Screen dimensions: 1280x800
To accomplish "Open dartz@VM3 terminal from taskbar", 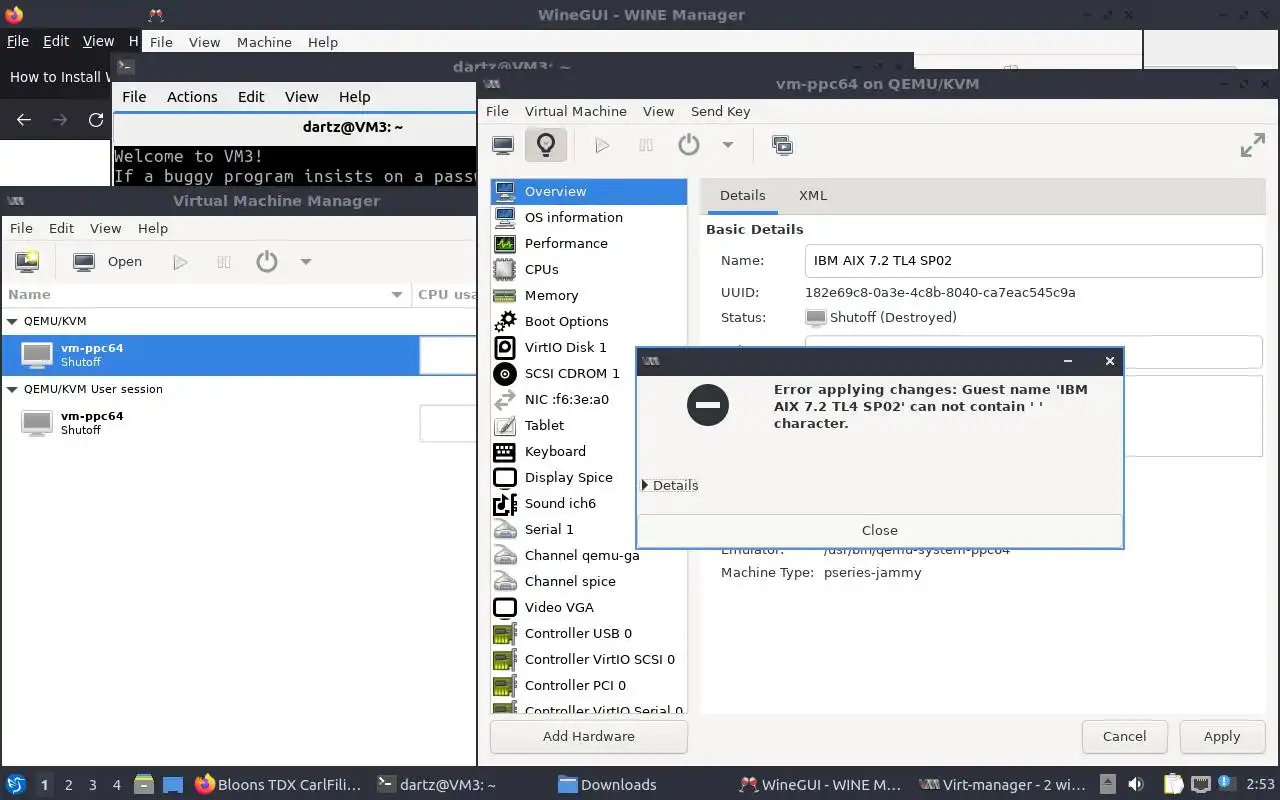I will coord(437,785).
